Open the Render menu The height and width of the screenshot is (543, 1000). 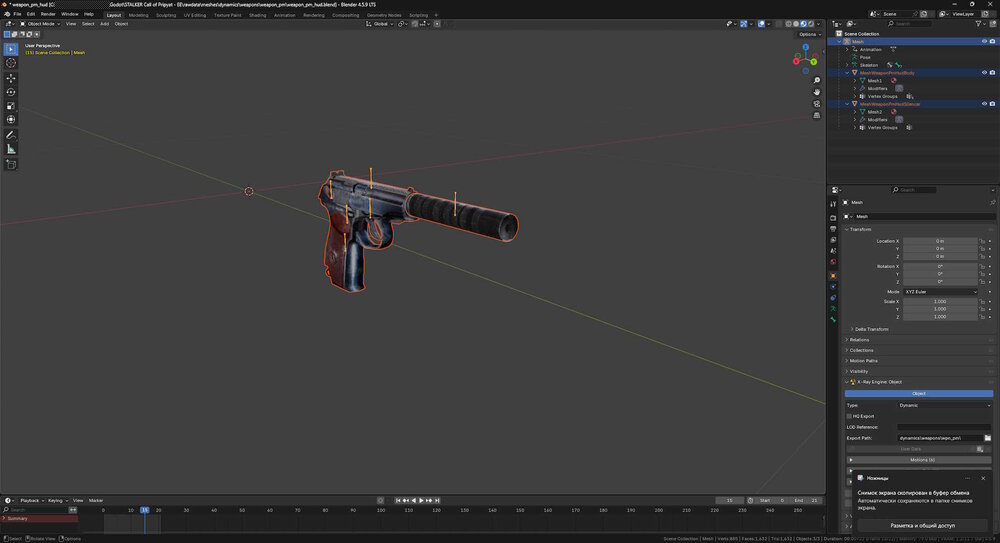(48, 14)
